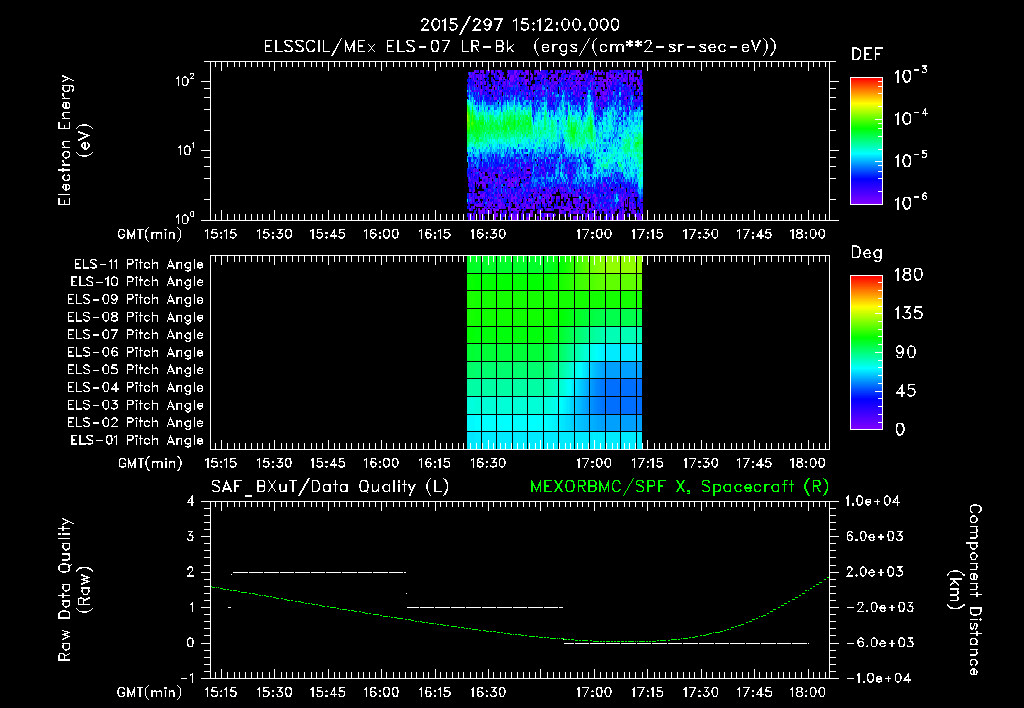
Task: Select the Deg colorbar heading
Action: tap(867, 253)
